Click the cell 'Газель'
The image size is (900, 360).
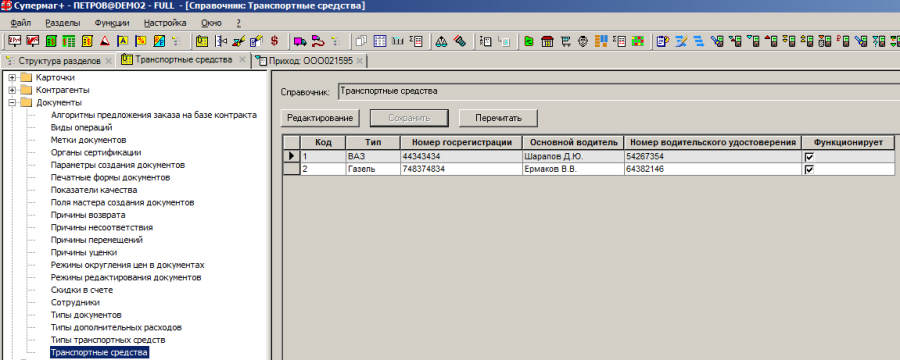click(373, 169)
